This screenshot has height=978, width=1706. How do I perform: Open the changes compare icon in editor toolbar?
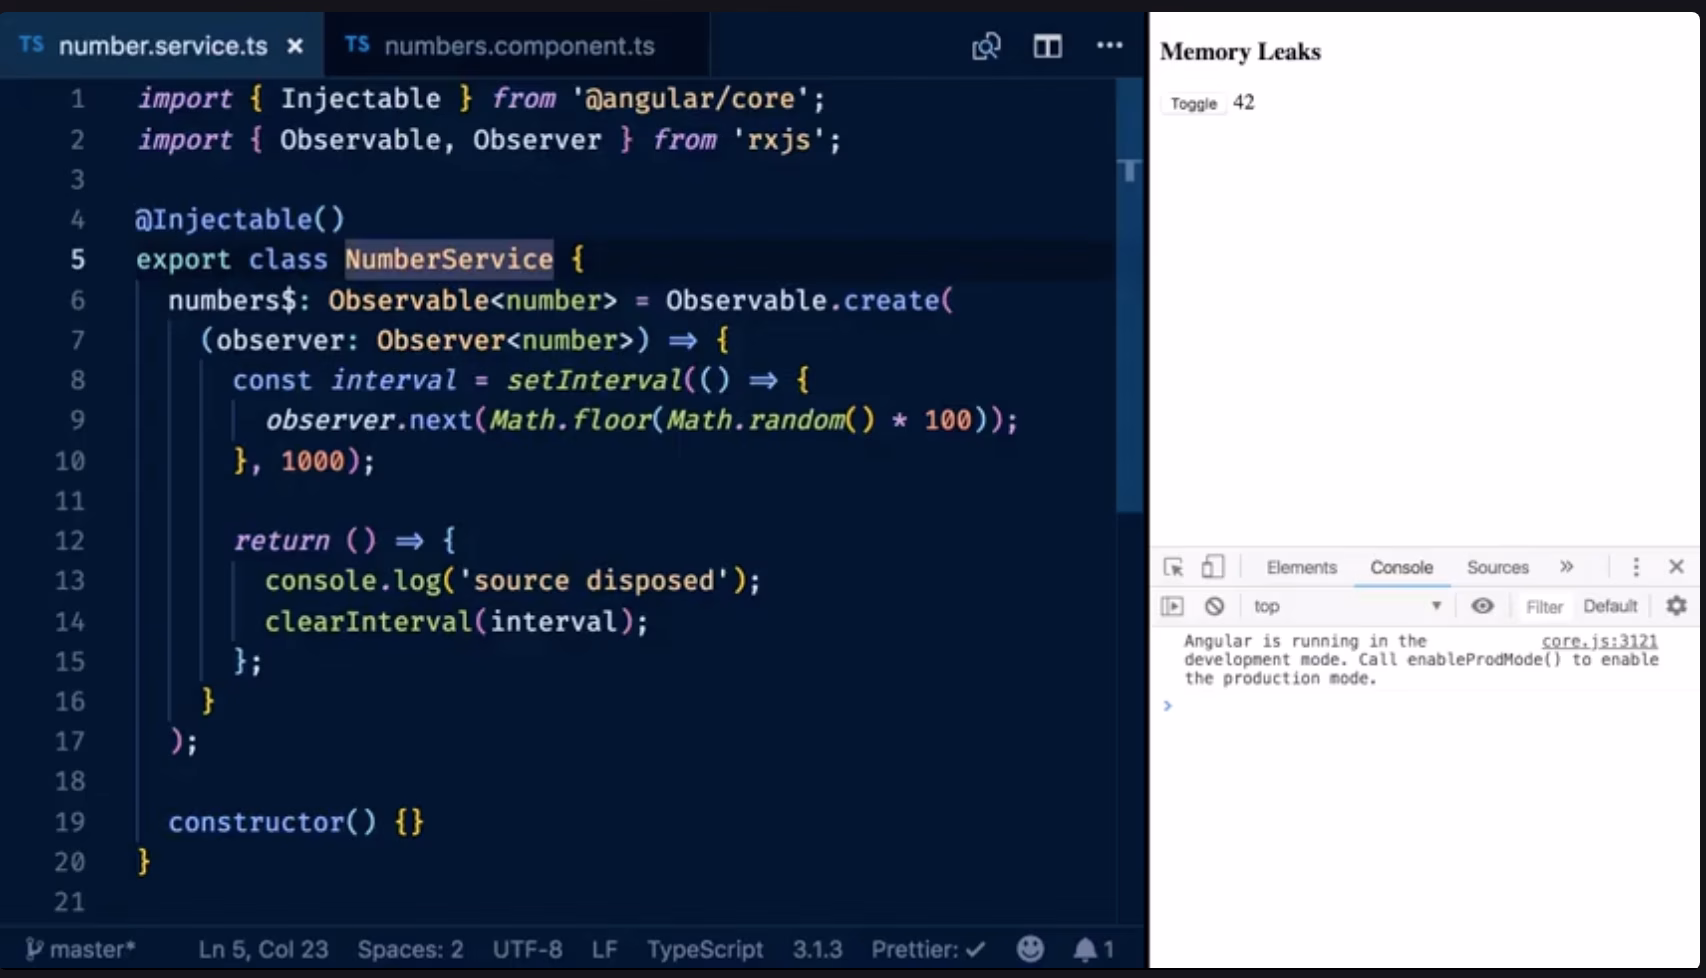(986, 46)
